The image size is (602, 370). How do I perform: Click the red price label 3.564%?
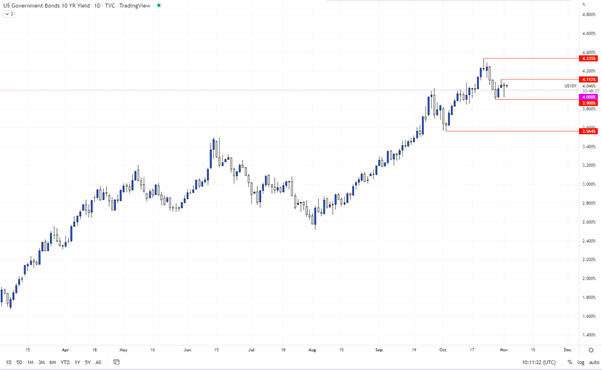click(589, 131)
